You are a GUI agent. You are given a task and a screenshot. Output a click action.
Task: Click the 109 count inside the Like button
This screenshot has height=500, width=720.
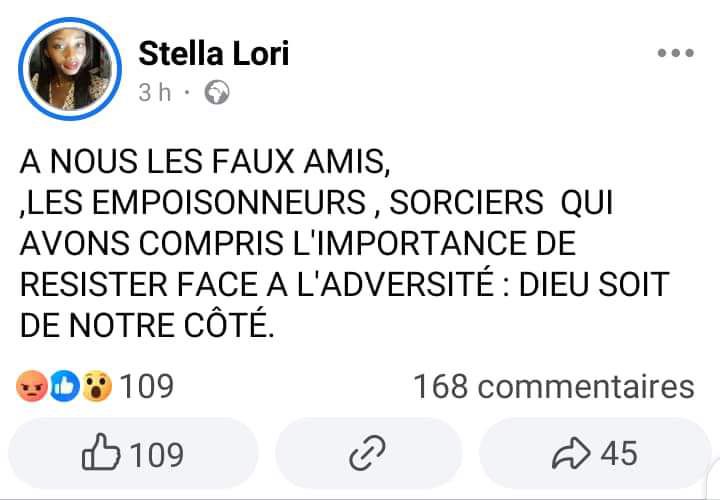click(157, 455)
